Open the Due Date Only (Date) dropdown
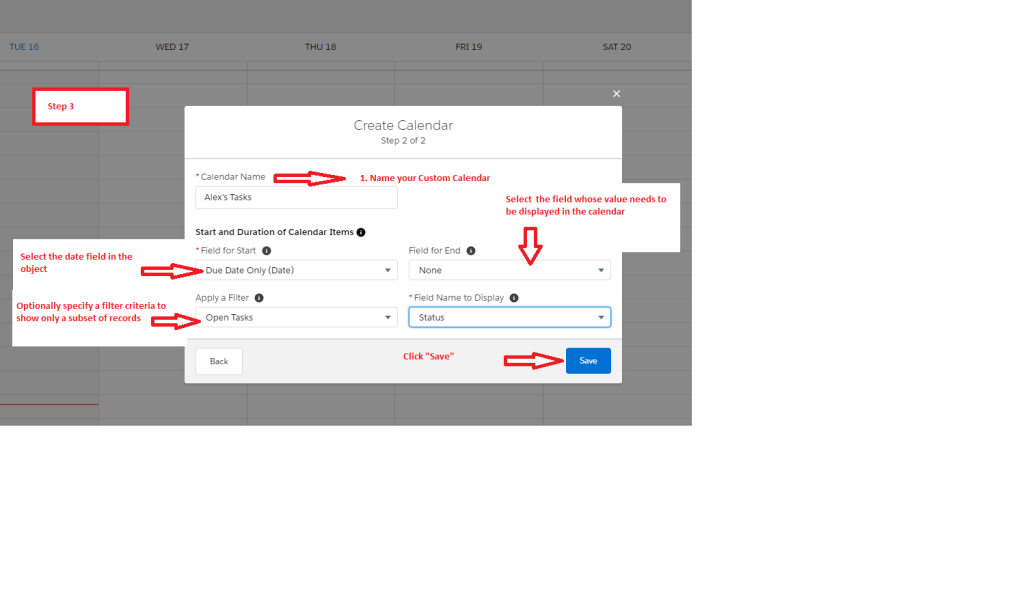Viewport: 1024px width, 615px height. coord(296,270)
